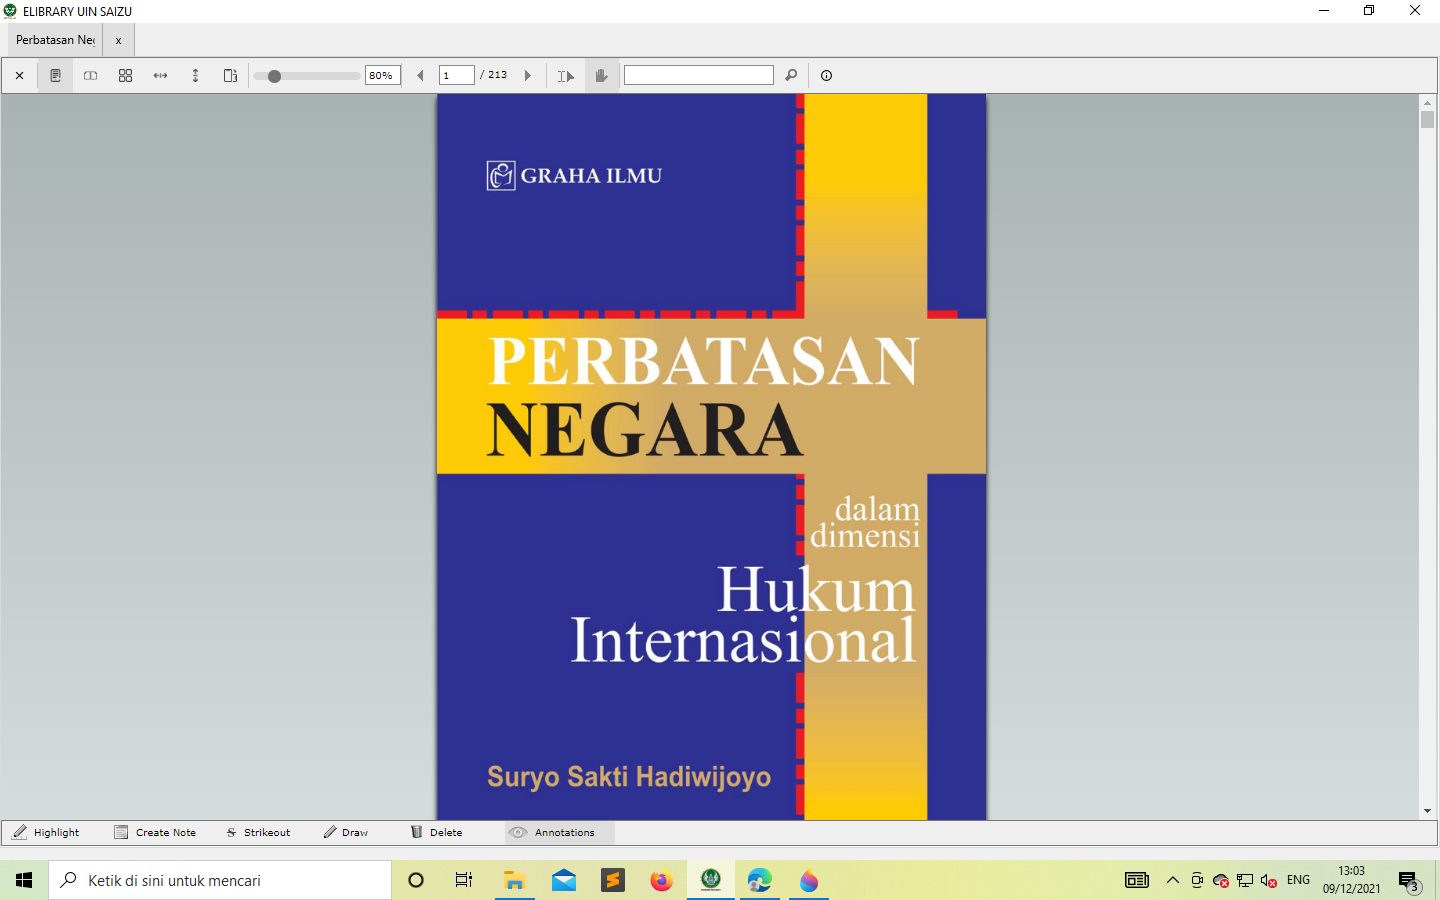Click the muted volume tray icon
Viewport: 1440px width, 900px height.
[1269, 880]
